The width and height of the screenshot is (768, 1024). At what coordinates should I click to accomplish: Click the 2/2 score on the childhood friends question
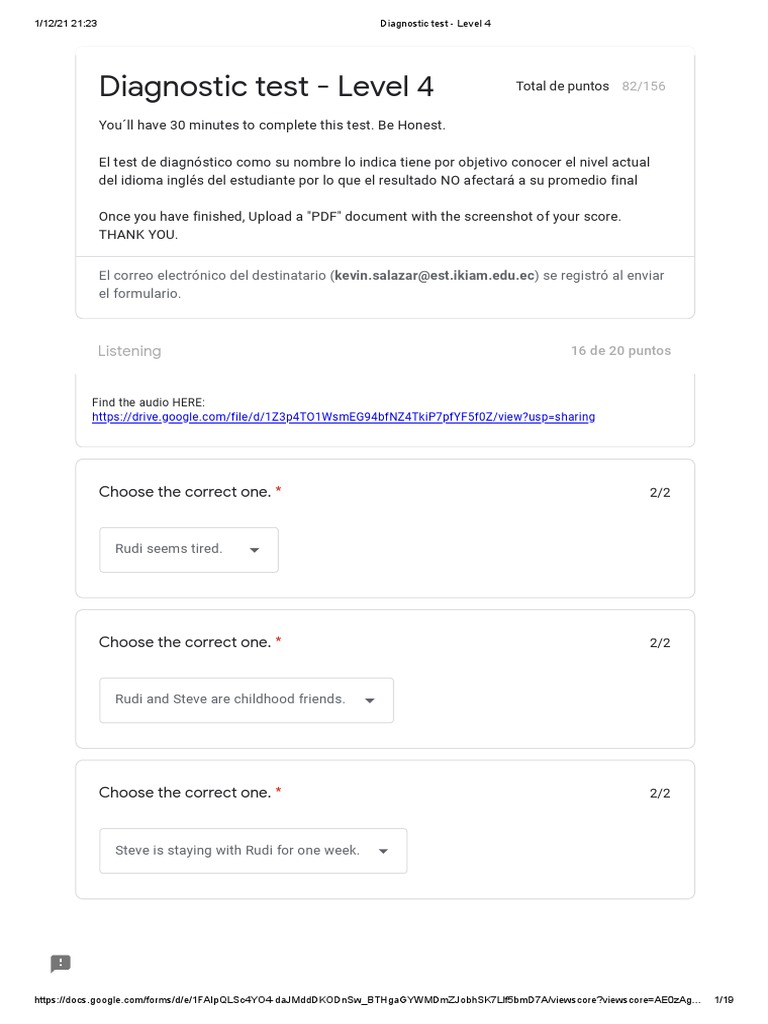[660, 643]
